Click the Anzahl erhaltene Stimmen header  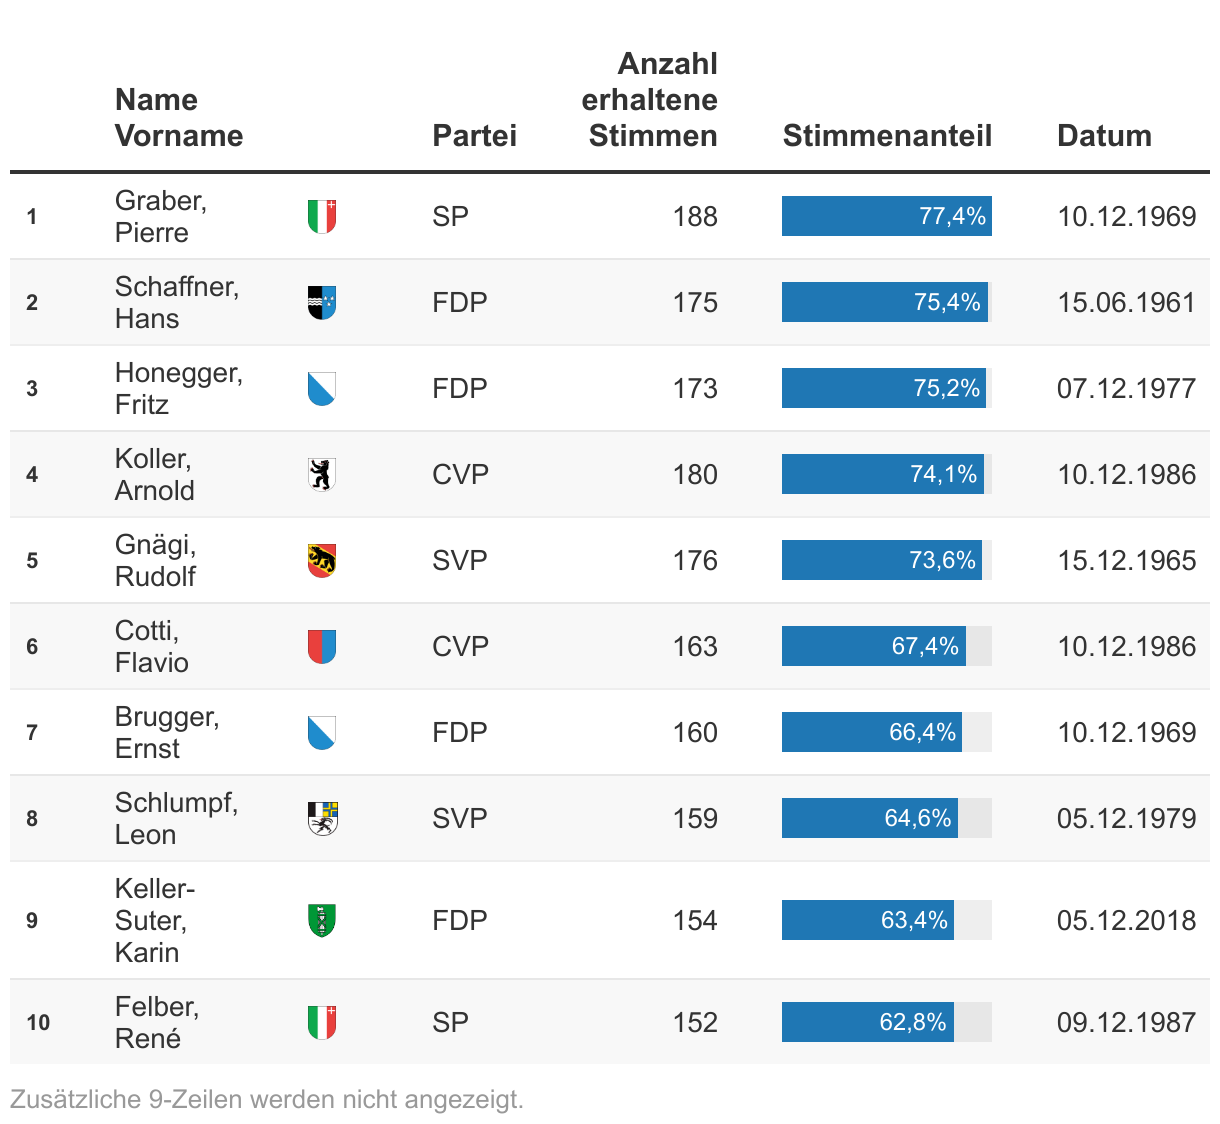click(650, 100)
